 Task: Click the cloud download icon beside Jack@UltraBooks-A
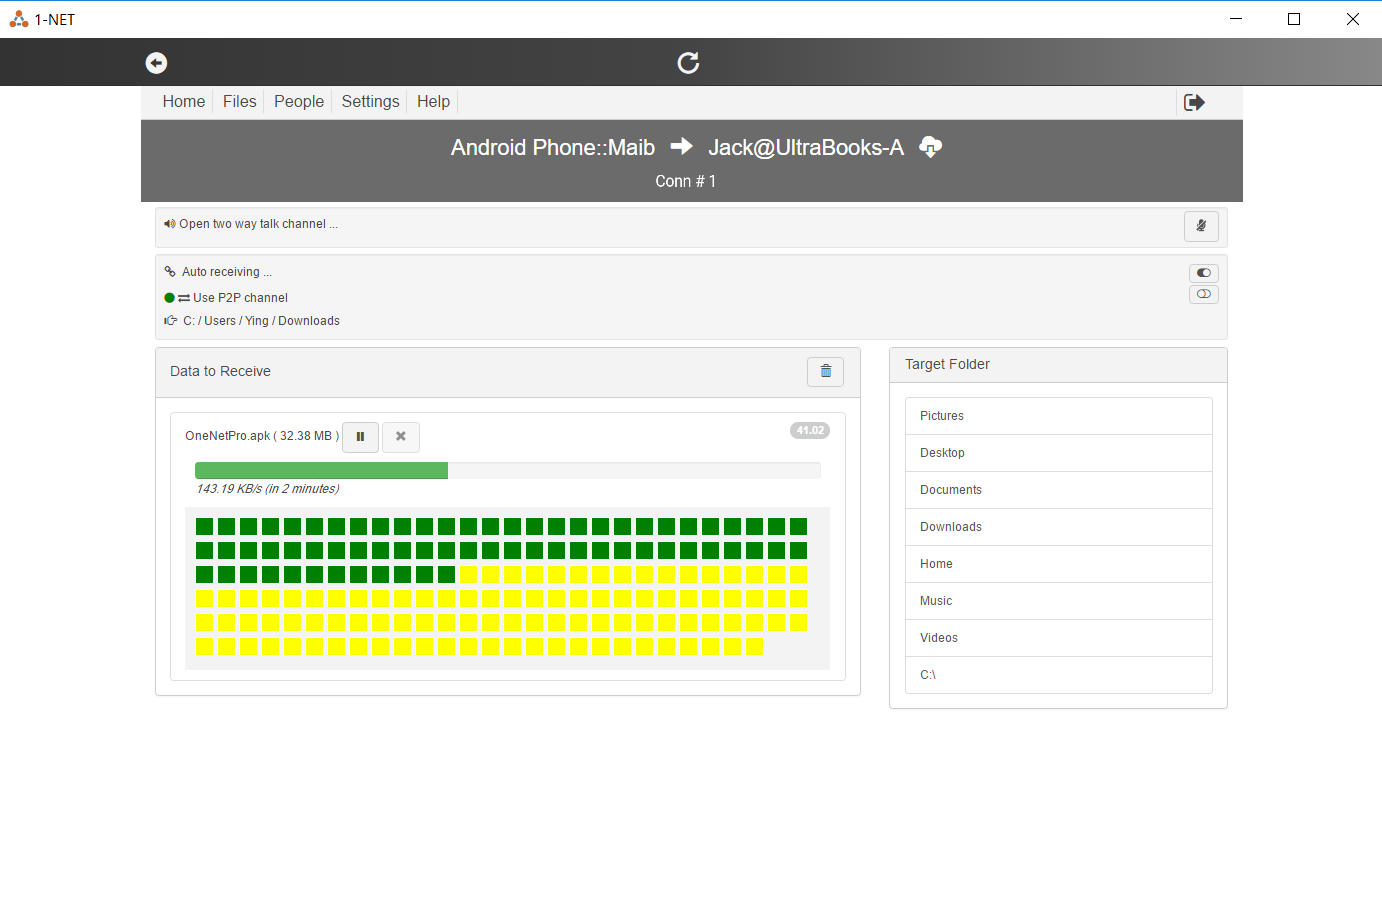click(x=930, y=147)
